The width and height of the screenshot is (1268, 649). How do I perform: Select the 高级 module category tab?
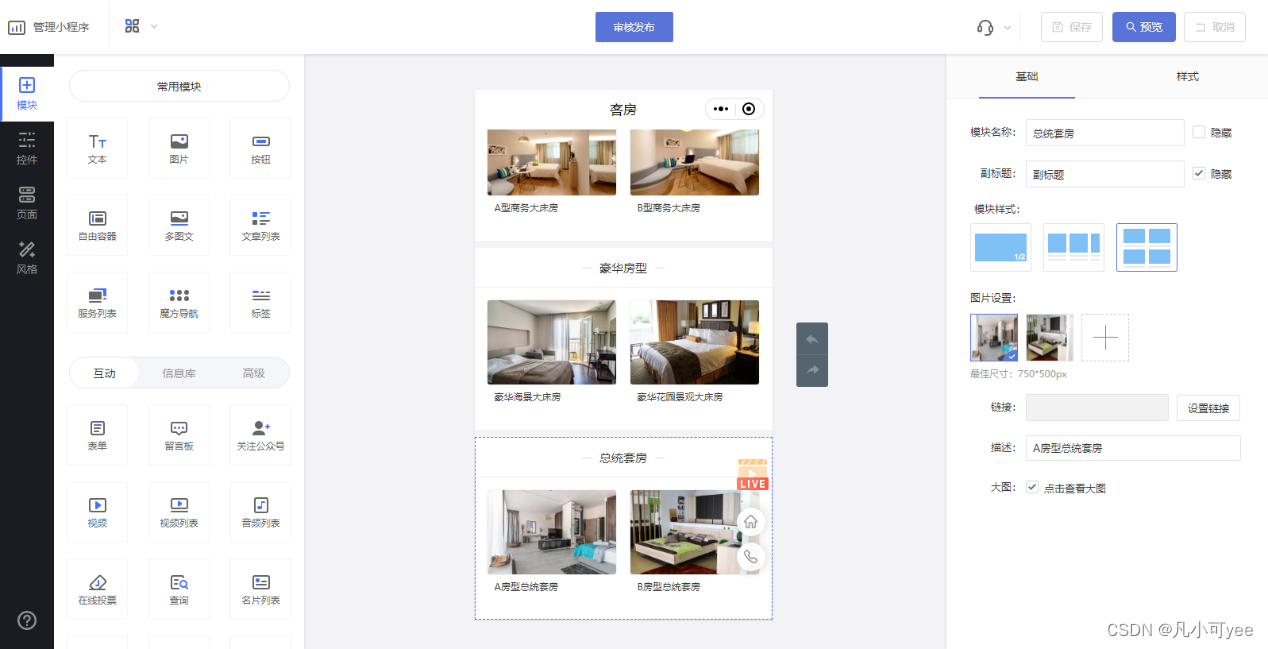(254, 373)
